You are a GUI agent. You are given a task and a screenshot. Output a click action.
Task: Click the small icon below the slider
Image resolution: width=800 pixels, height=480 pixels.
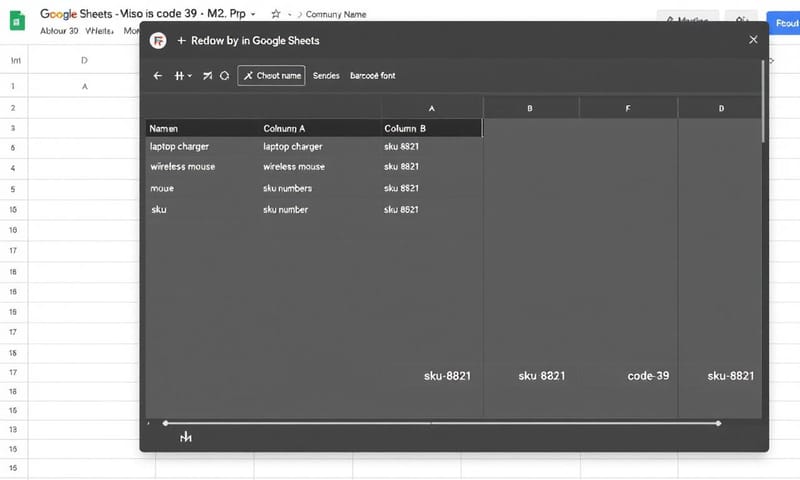tap(184, 437)
